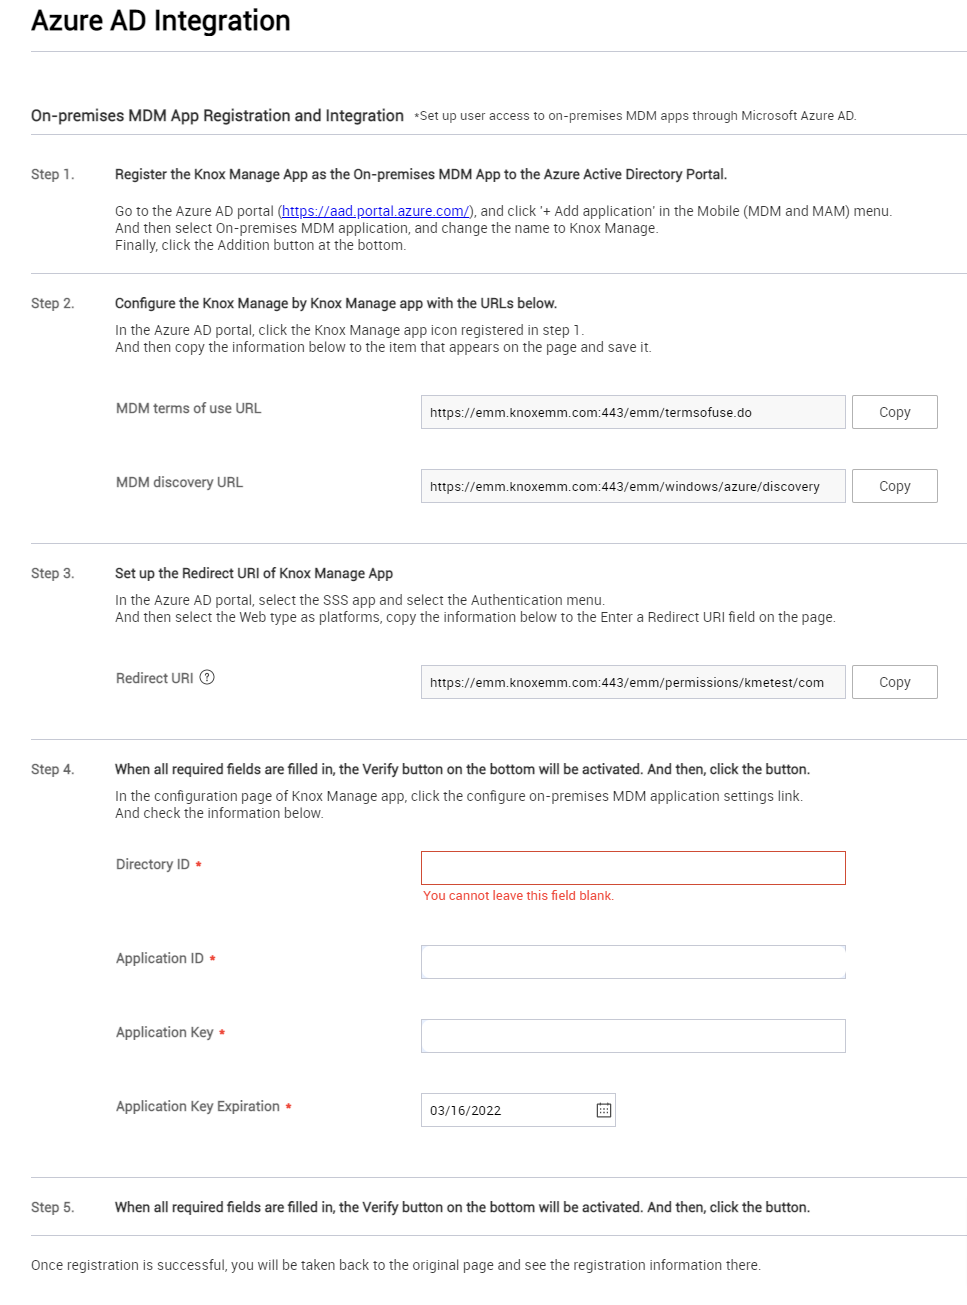The height and width of the screenshot is (1305, 967).
Task: Click the Redirect URI text field
Action: pyautogui.click(x=632, y=681)
